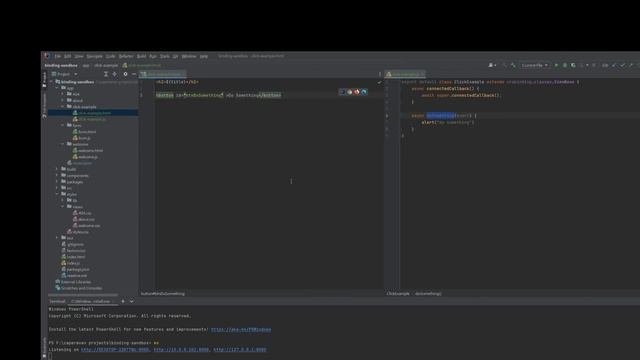
Task: Open the Refactor menu
Action: click(x=126, y=56)
